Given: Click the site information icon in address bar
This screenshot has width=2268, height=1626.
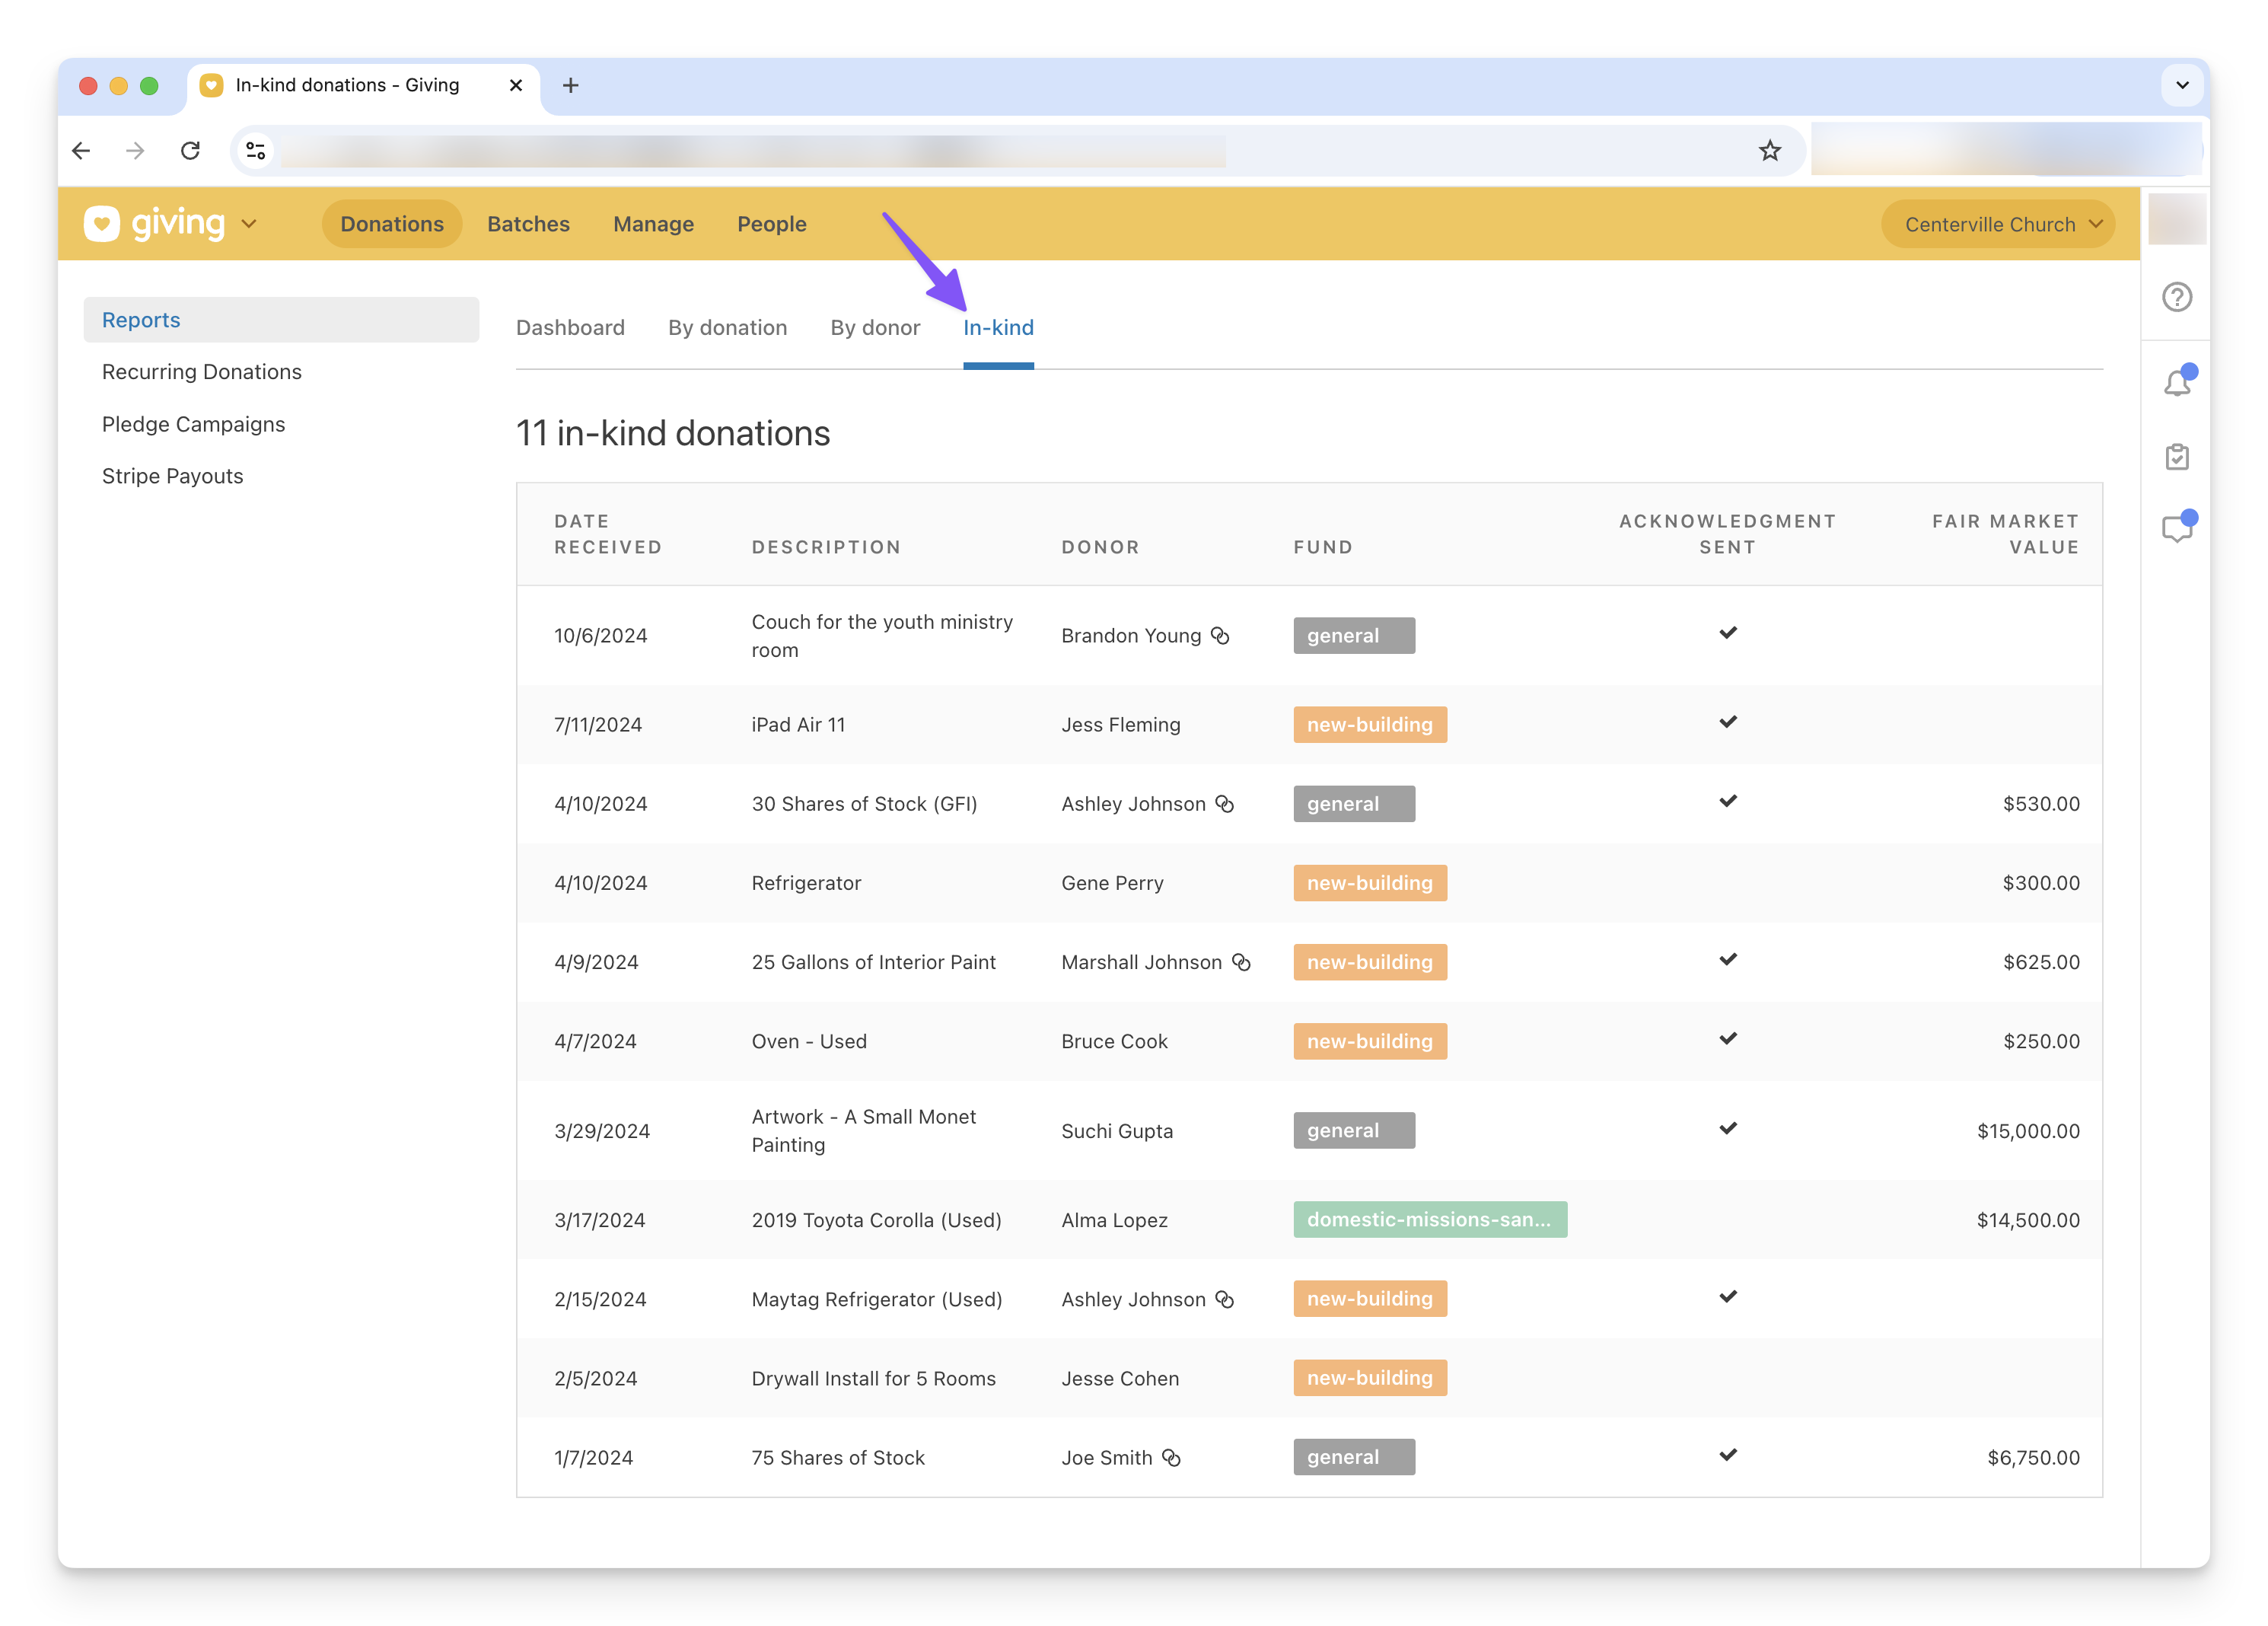Looking at the screenshot, I should [256, 151].
